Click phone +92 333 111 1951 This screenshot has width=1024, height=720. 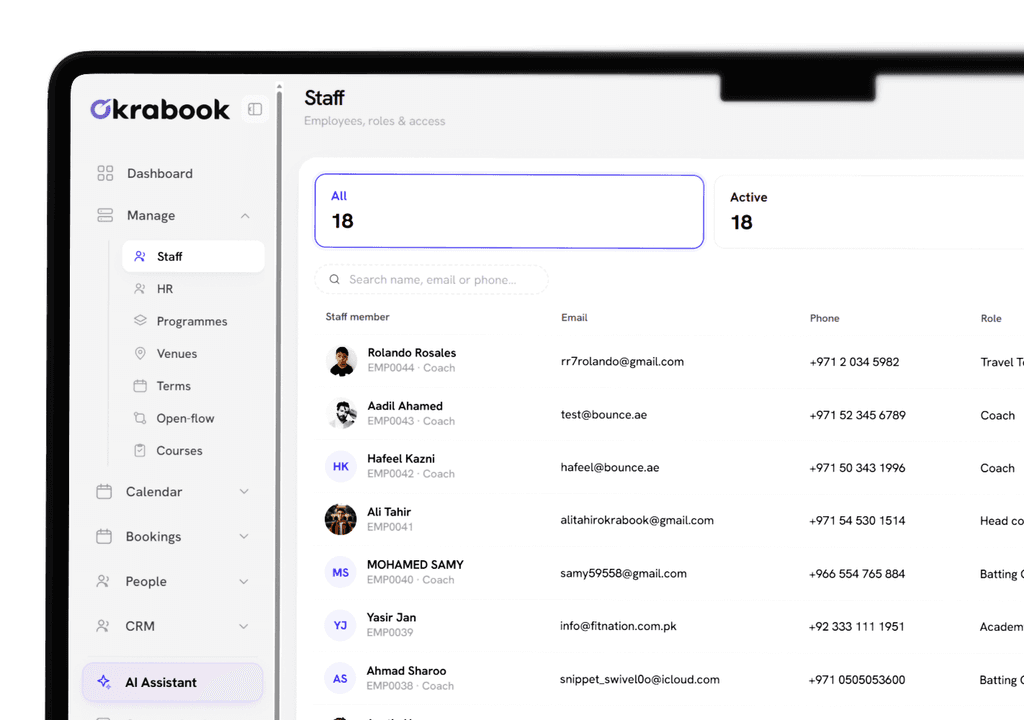[856, 627]
